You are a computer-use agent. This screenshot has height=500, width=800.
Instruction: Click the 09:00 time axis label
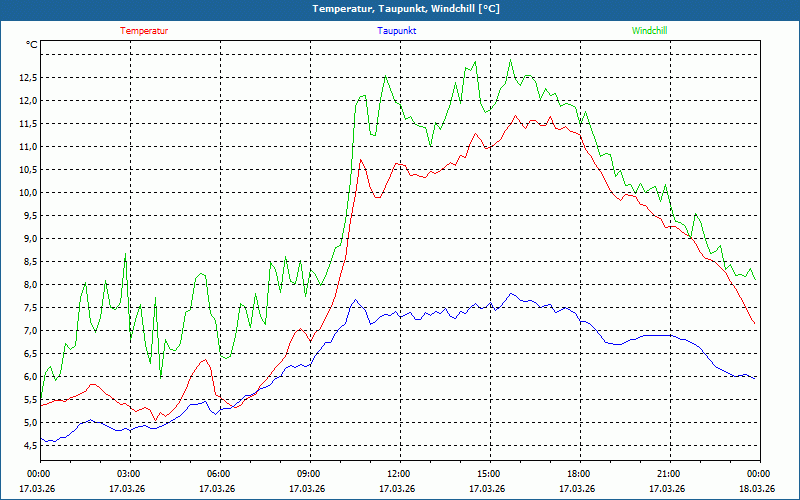tap(308, 474)
